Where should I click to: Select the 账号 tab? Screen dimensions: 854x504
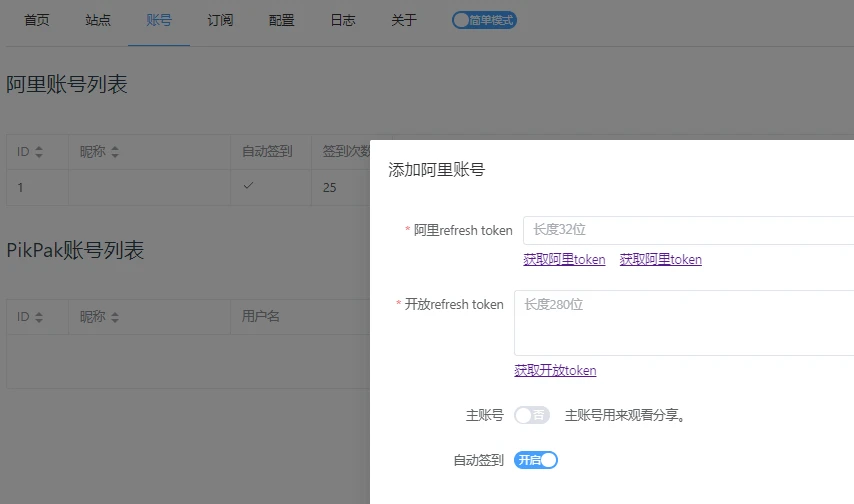159,21
